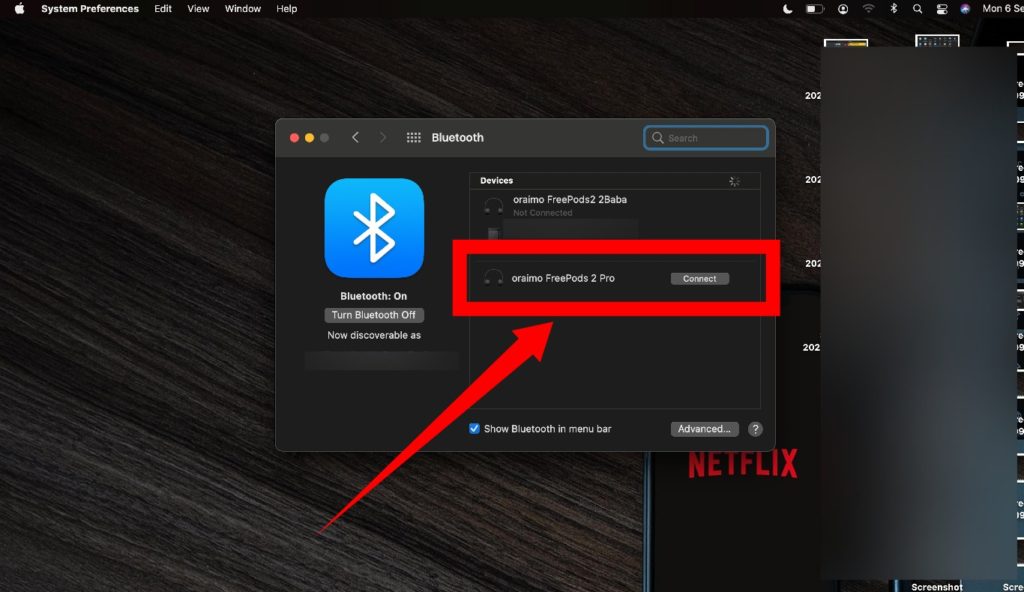Open the user account menu bar icon
Screen dimensions: 1024x592
tap(843, 8)
